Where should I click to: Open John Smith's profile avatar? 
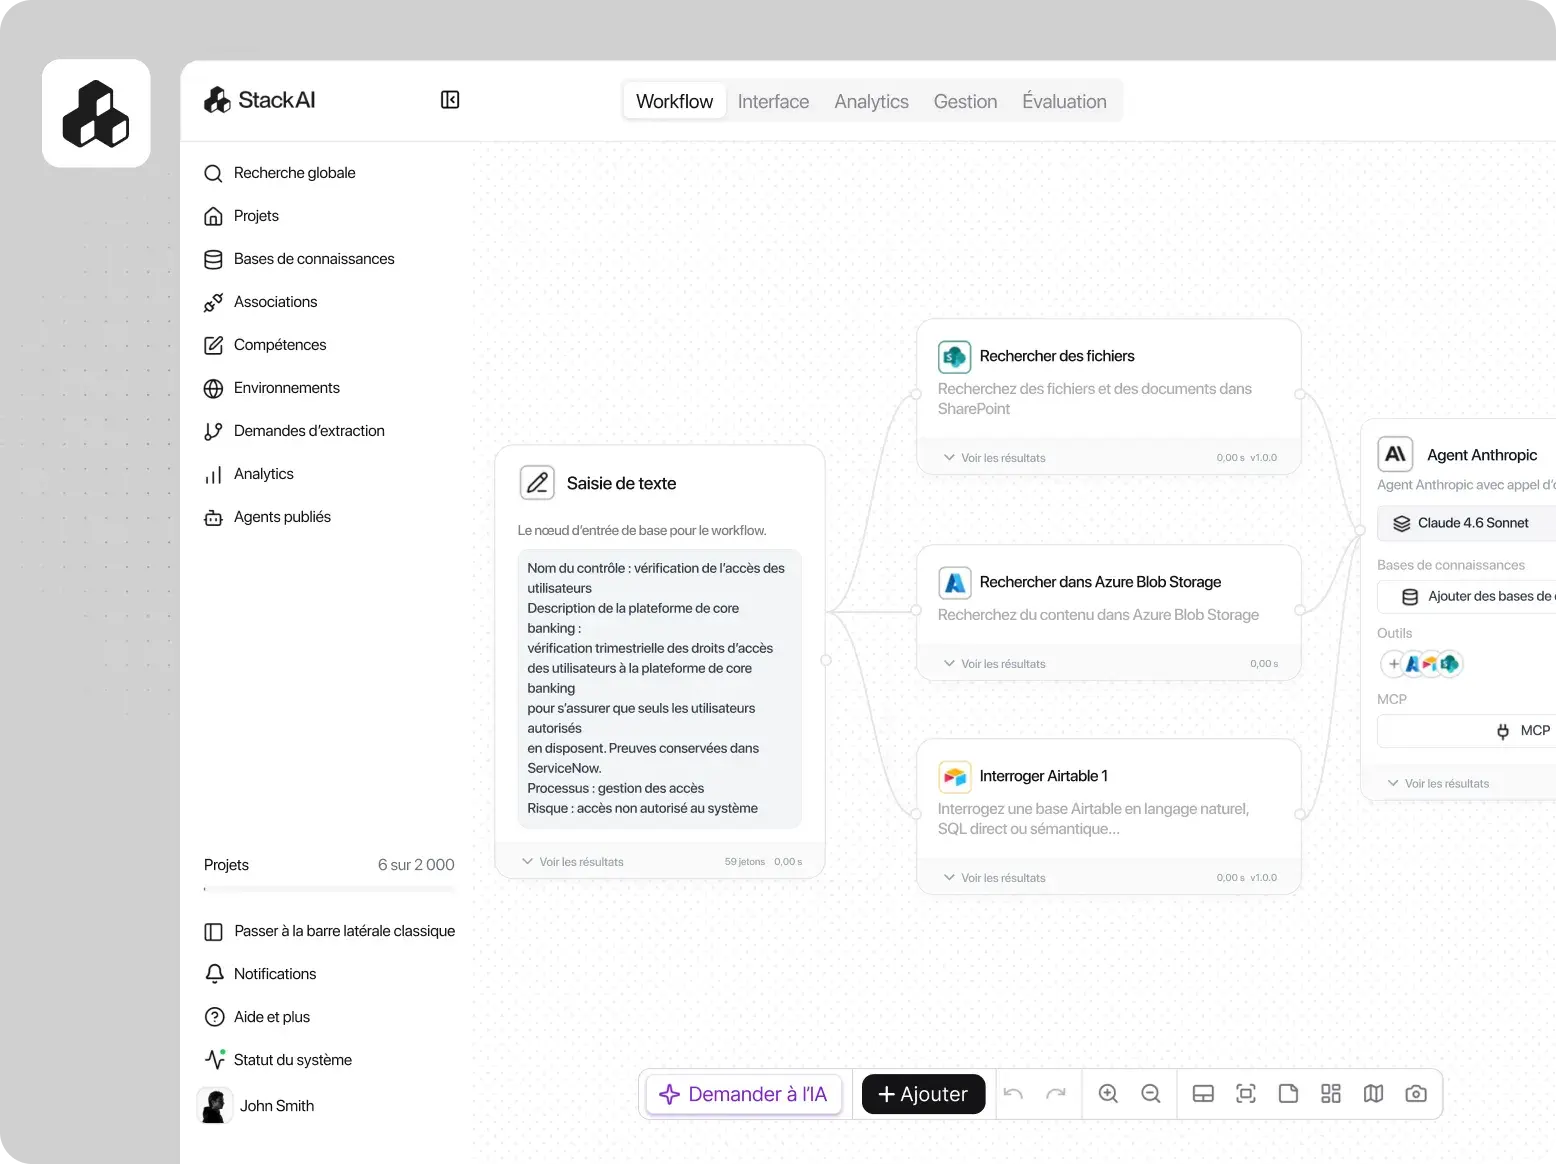[x=214, y=1106]
